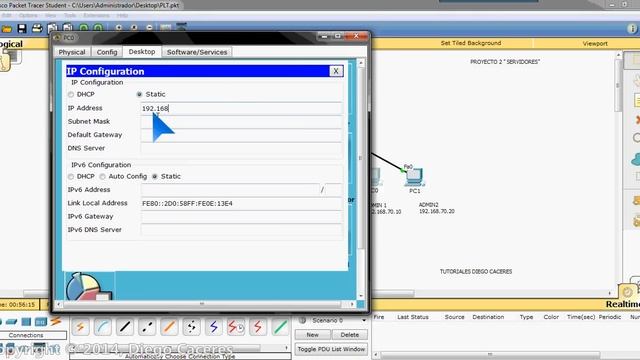Select the blue Coaxial cable icon
Screen dimensions: 640x360
coord(213,327)
